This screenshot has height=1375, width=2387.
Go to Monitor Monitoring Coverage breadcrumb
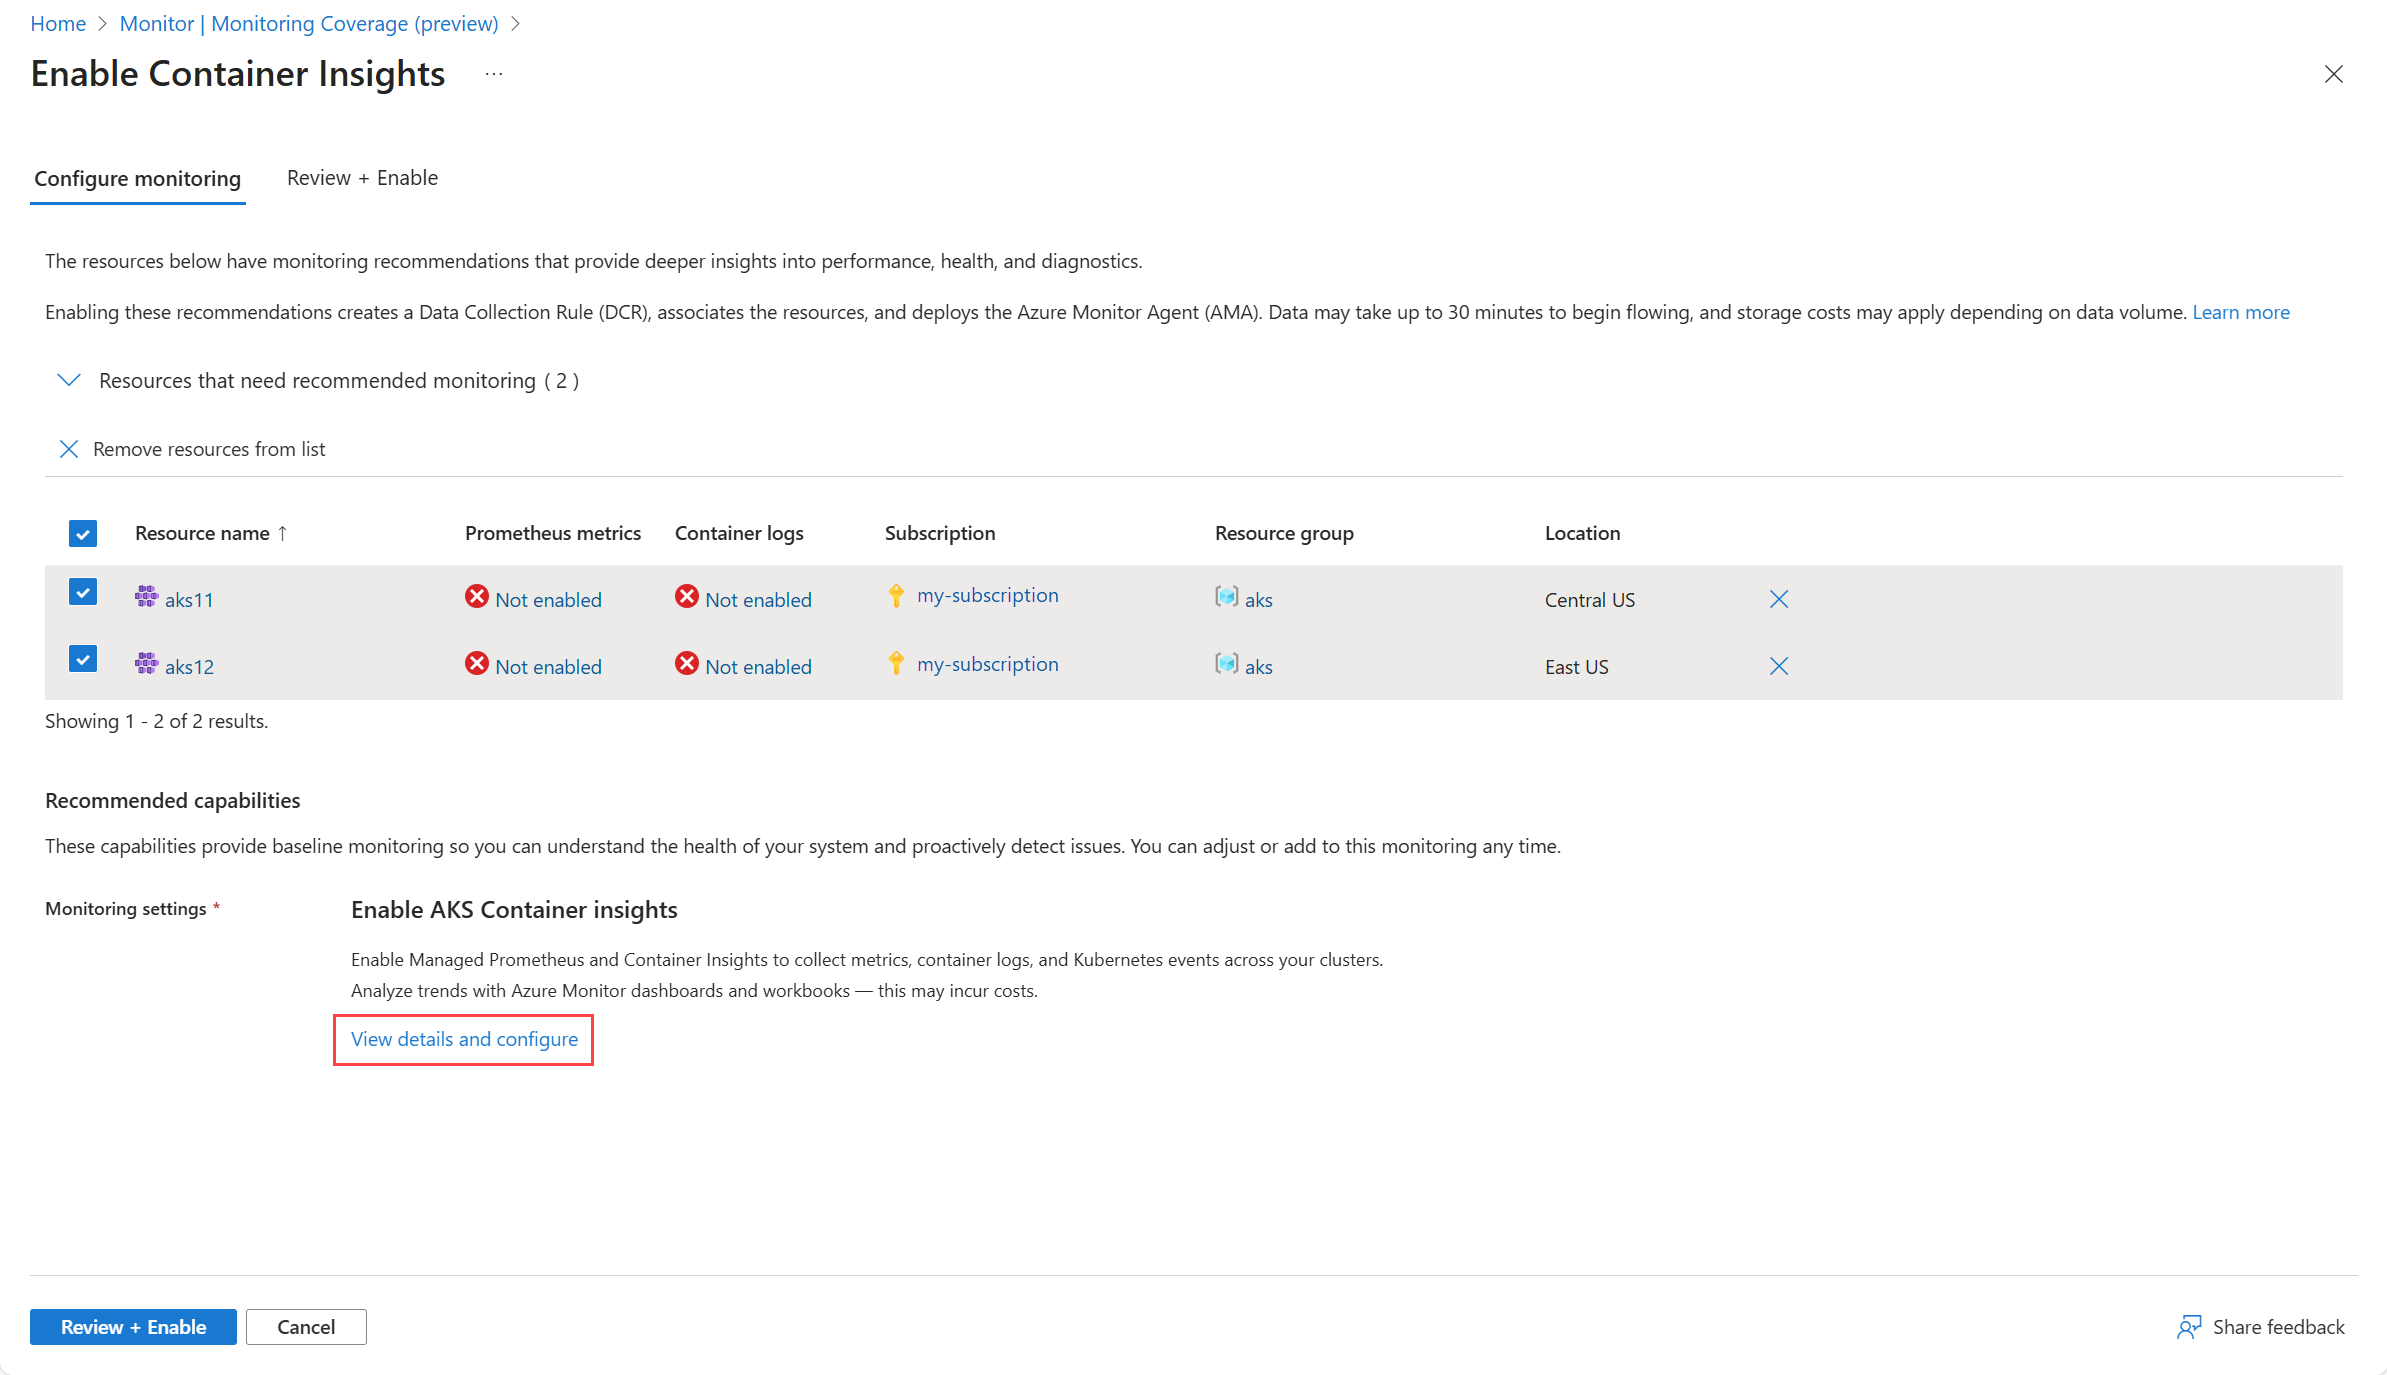click(x=309, y=23)
